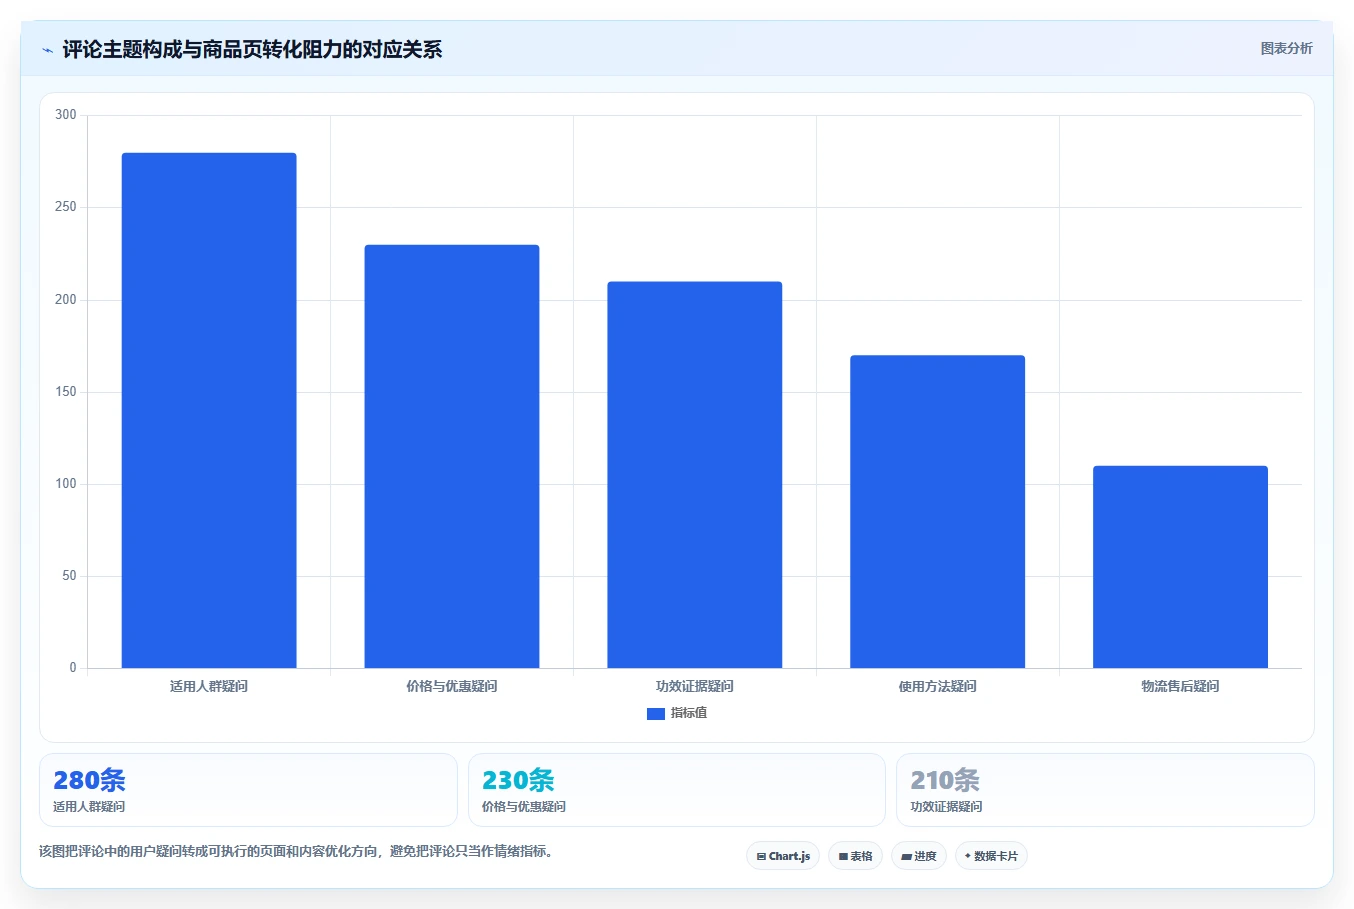Click the y-axis value 300
The height and width of the screenshot is (909, 1354).
[66, 115]
